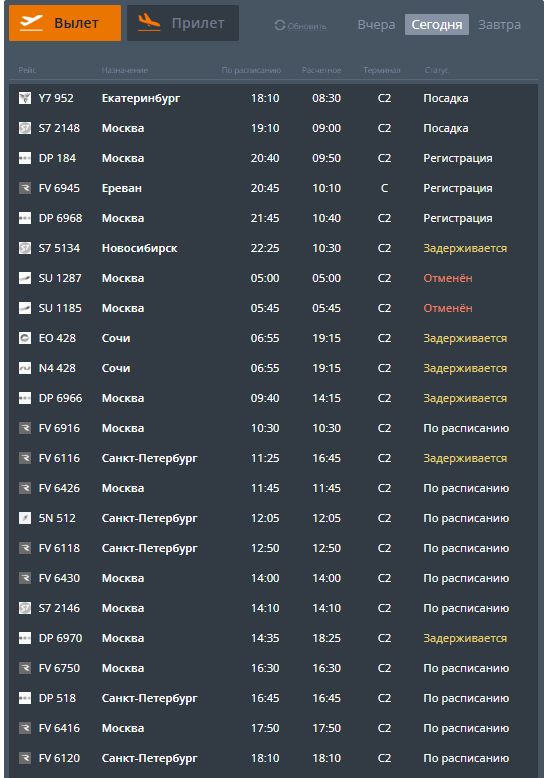Click Aeroflot logo beside SU 1287

click(25, 278)
